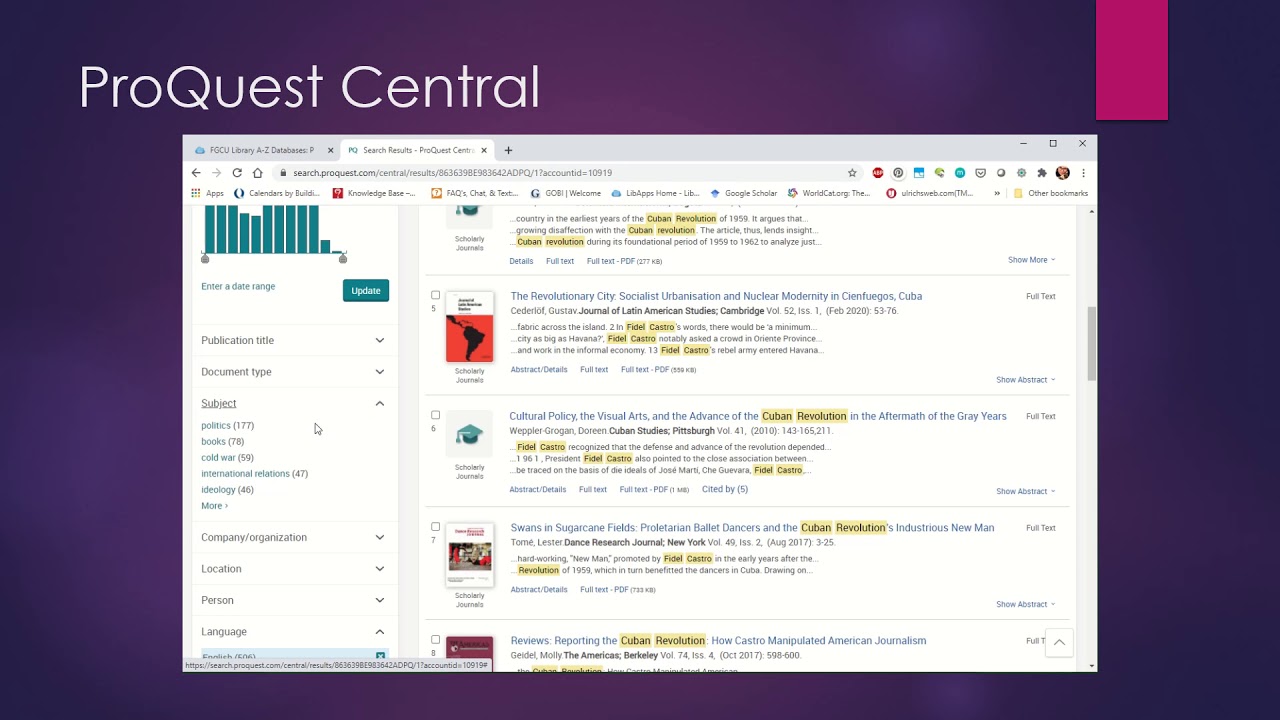Select the checkbox for result 8
The image size is (1280, 720).
(x=435, y=639)
